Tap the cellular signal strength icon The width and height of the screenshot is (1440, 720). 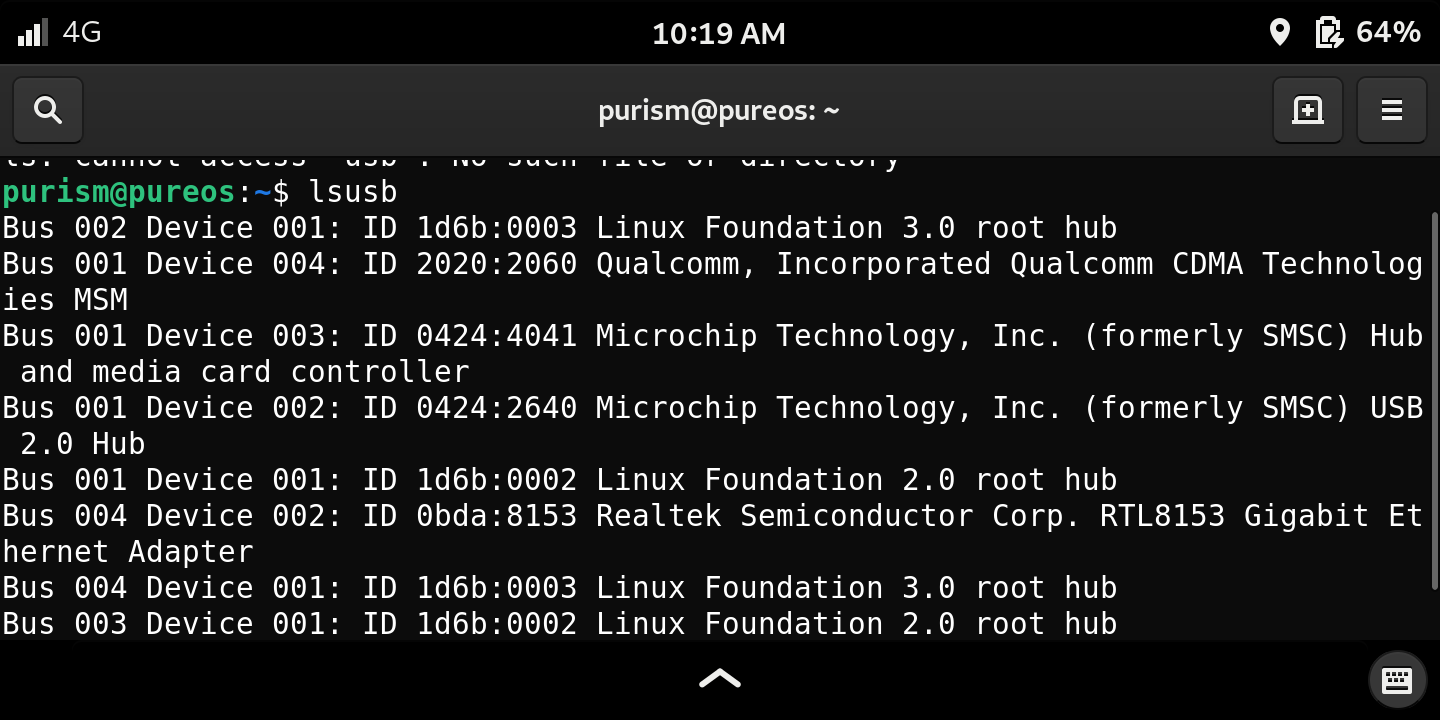point(33,33)
